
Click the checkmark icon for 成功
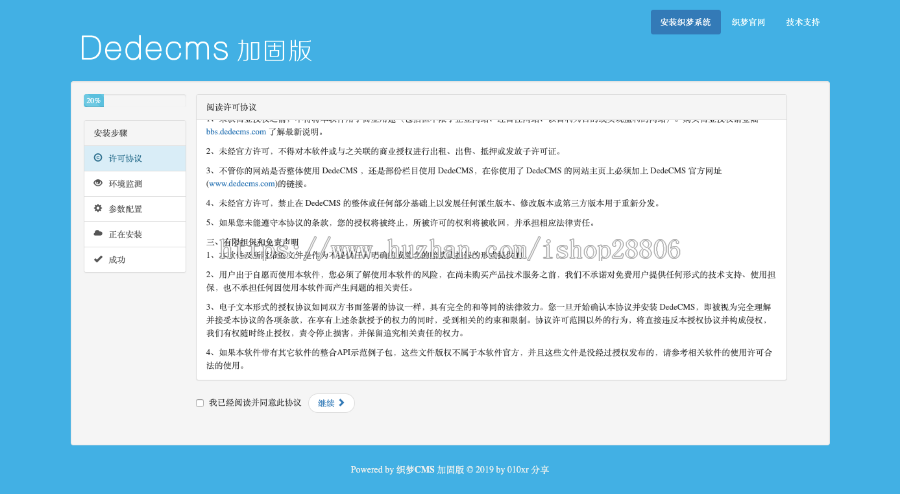pos(97,259)
